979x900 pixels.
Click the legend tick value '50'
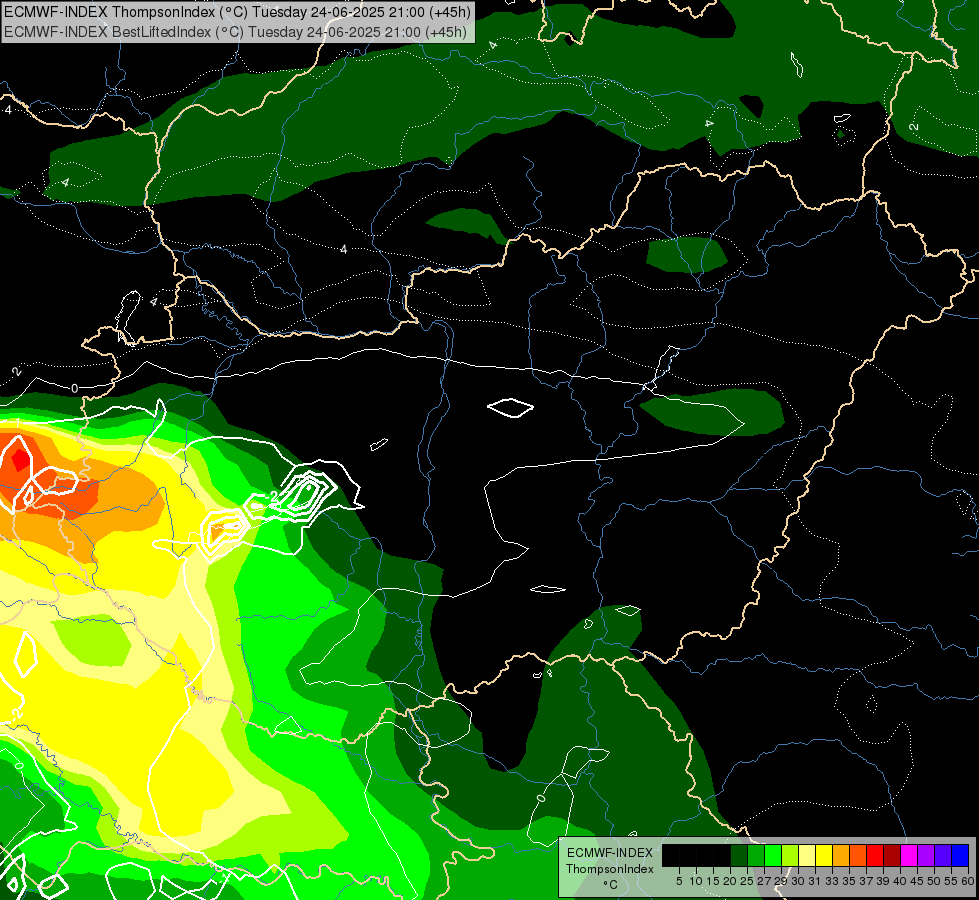pos(935,881)
